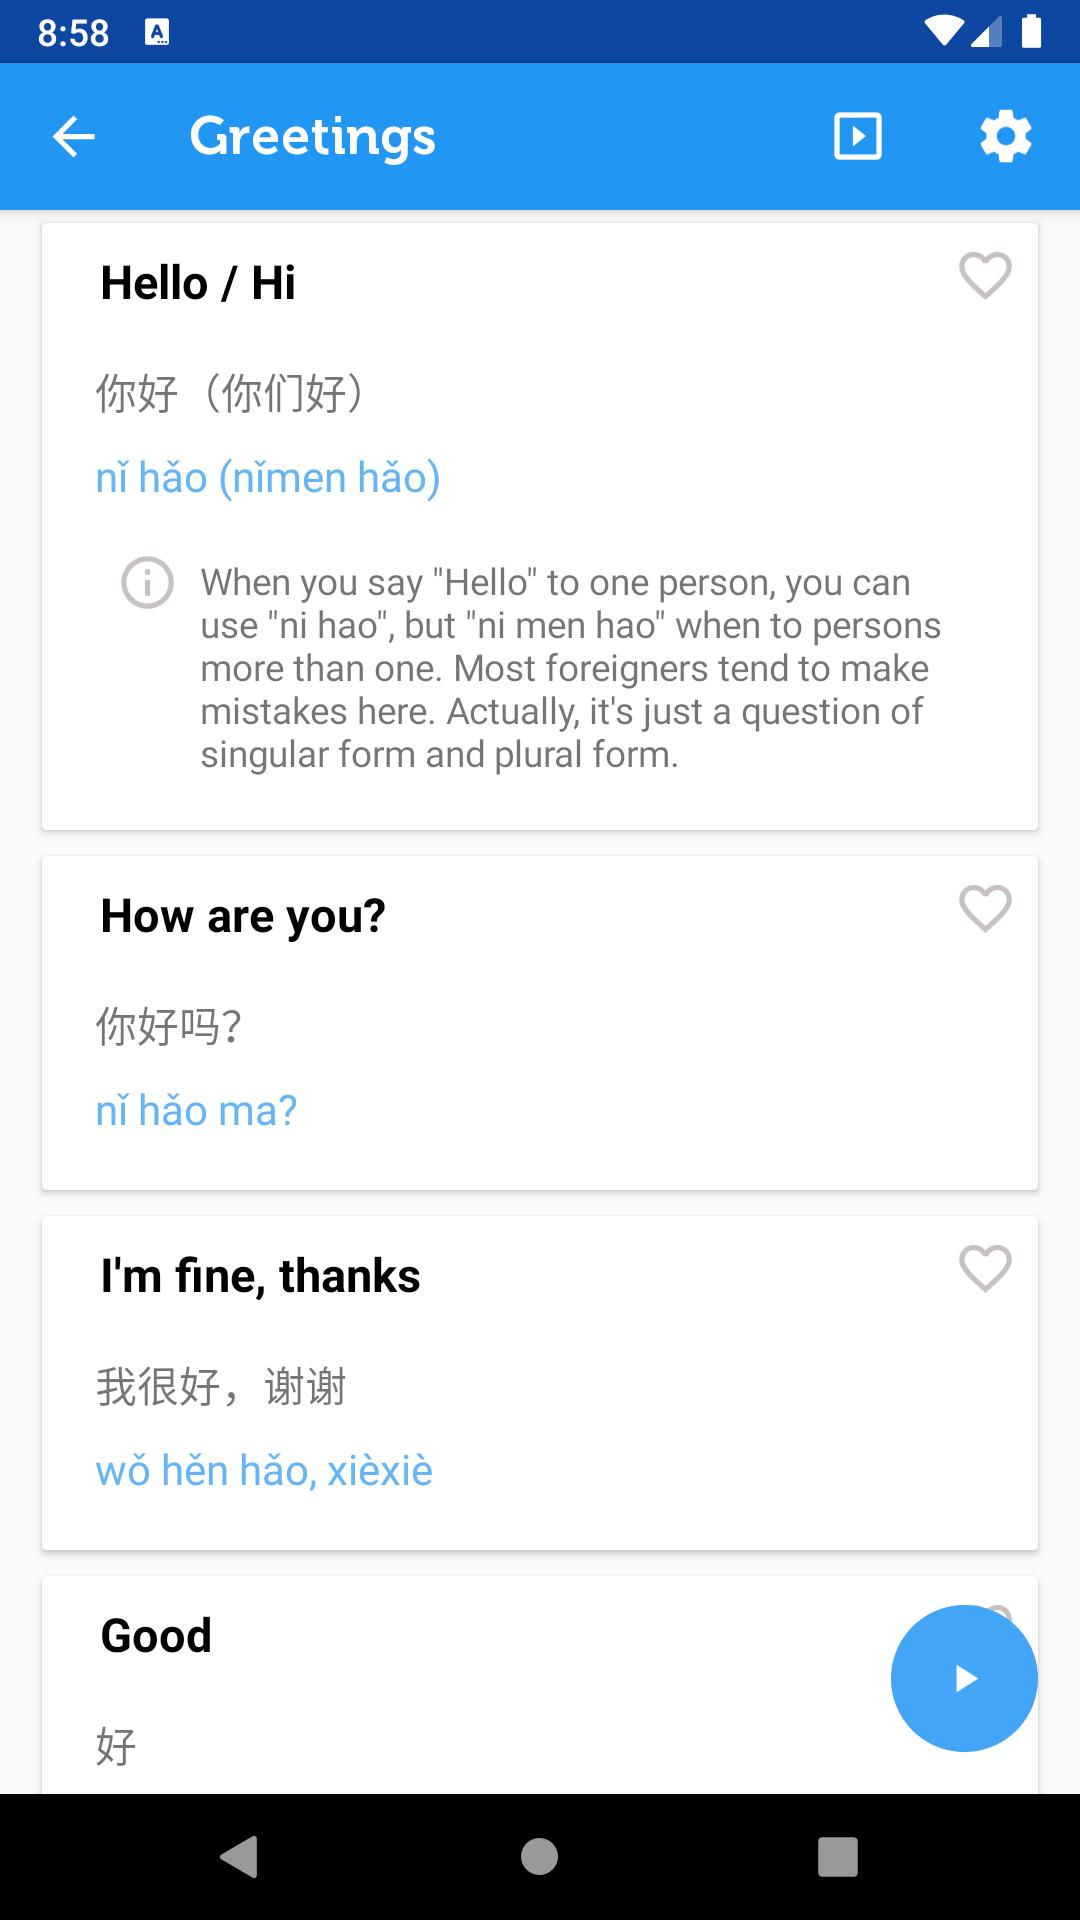1080x1920 pixels.
Task: Tap the pinyin "nǐ hǎo ma?"
Action: coord(196,1111)
